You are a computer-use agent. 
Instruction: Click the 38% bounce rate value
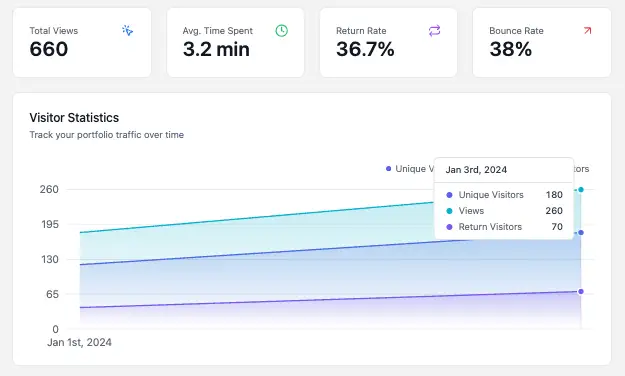click(x=511, y=49)
